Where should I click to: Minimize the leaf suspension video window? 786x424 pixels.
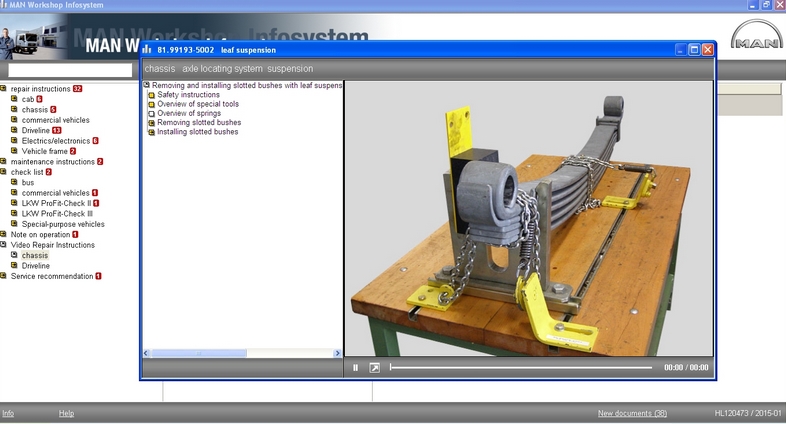pyautogui.click(x=680, y=50)
